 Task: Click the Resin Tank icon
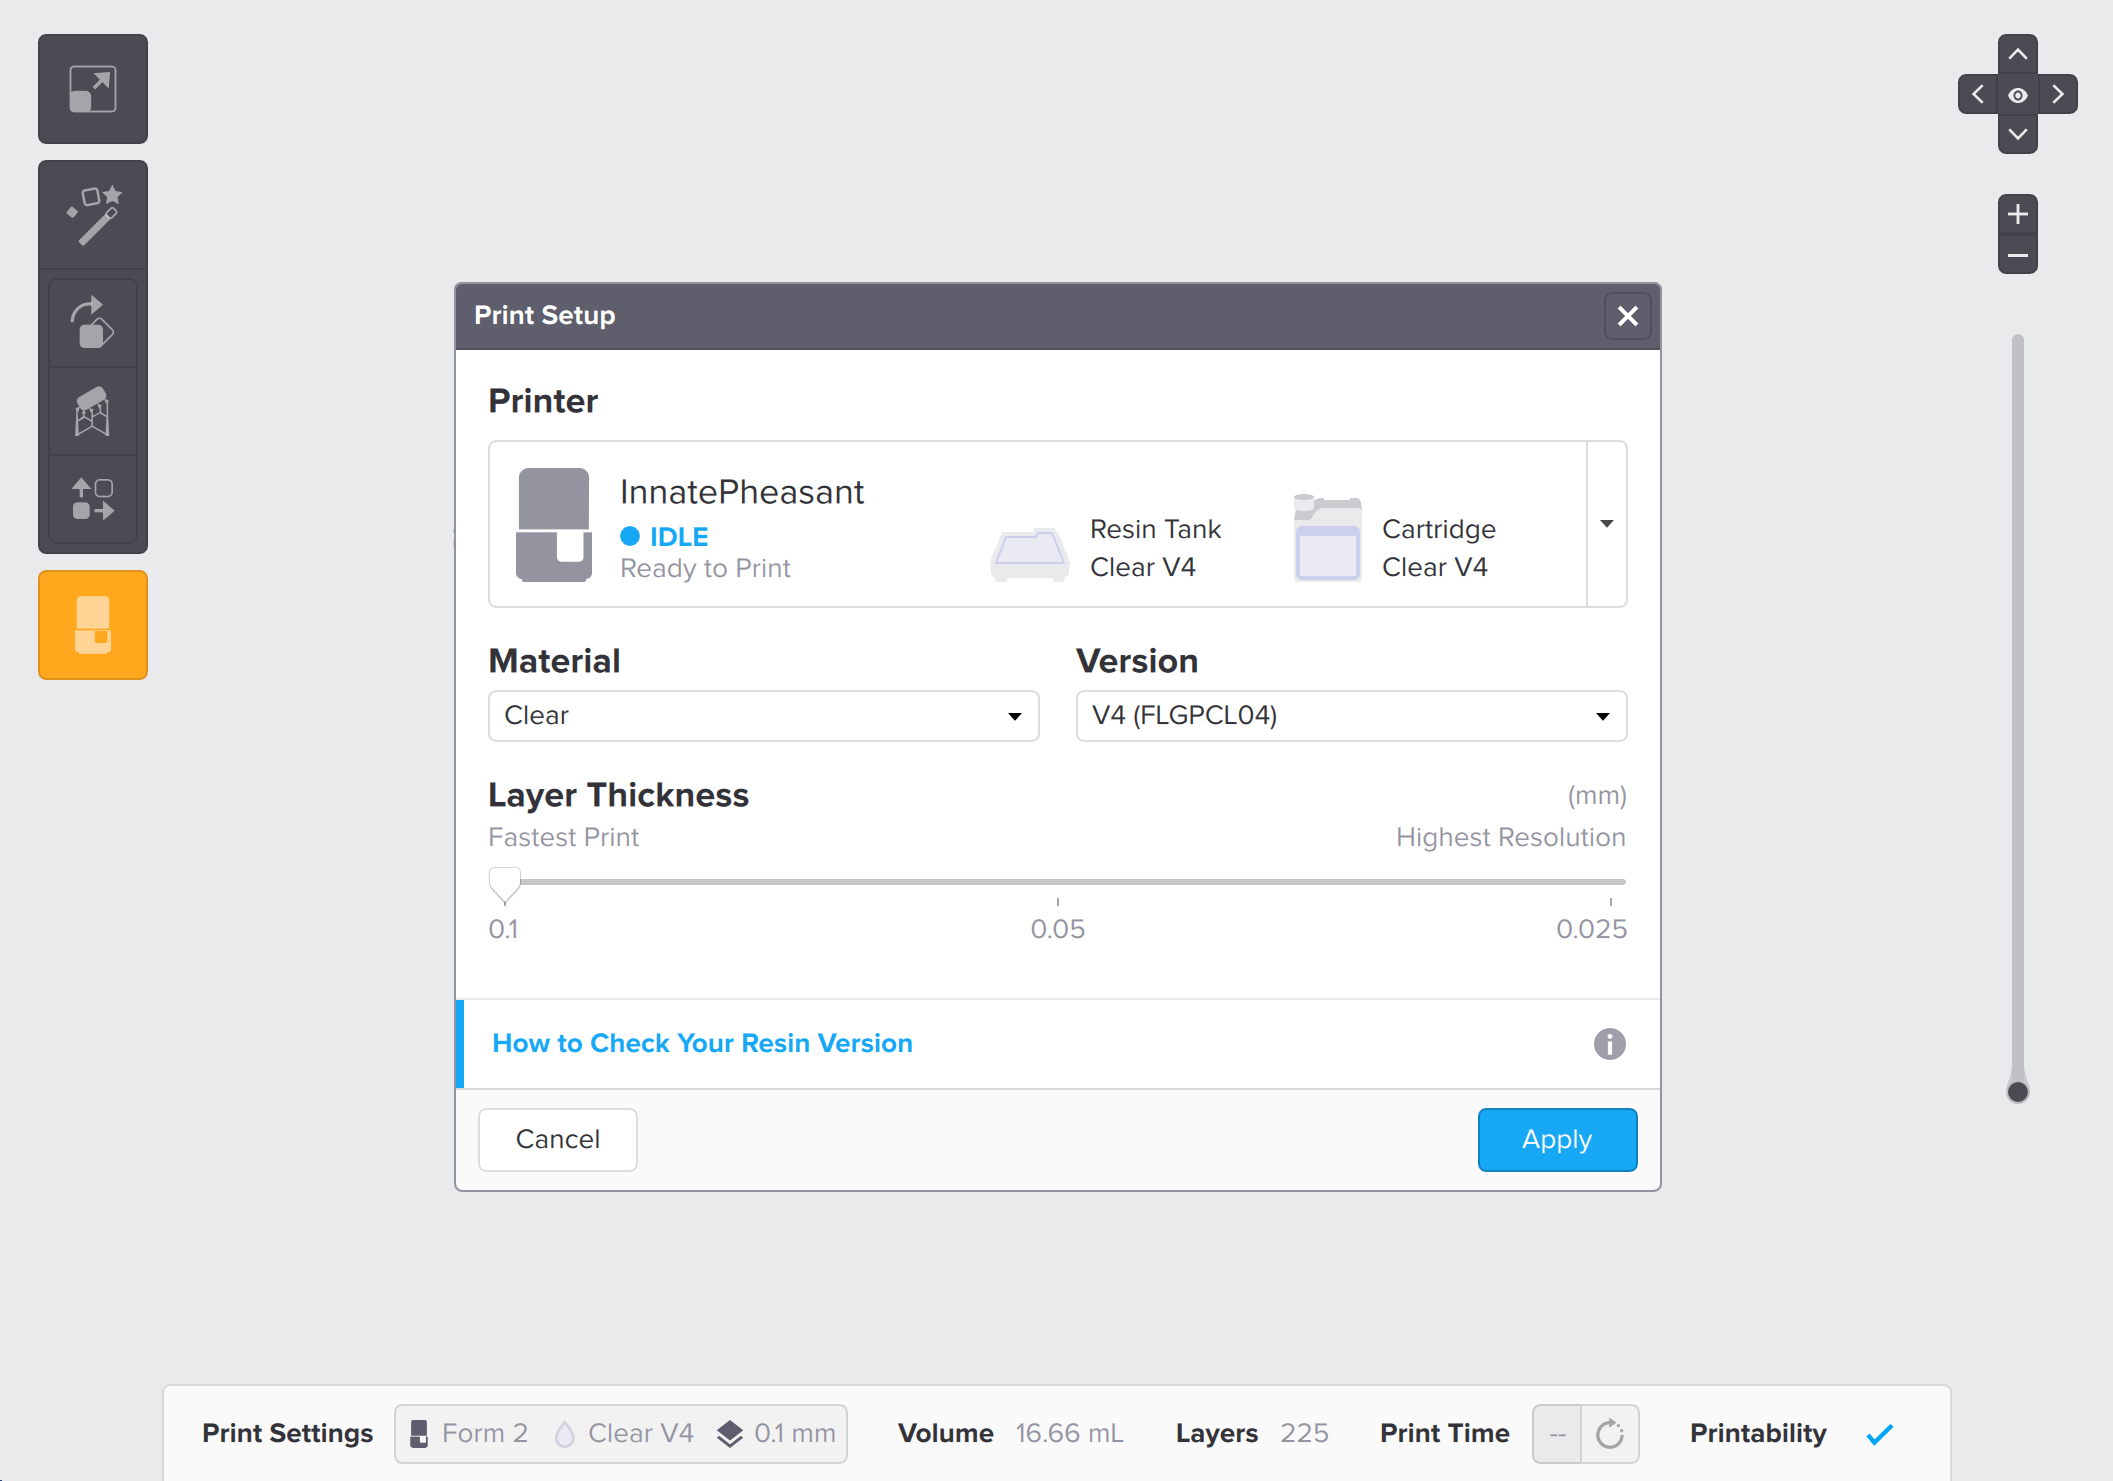[x=1029, y=554]
